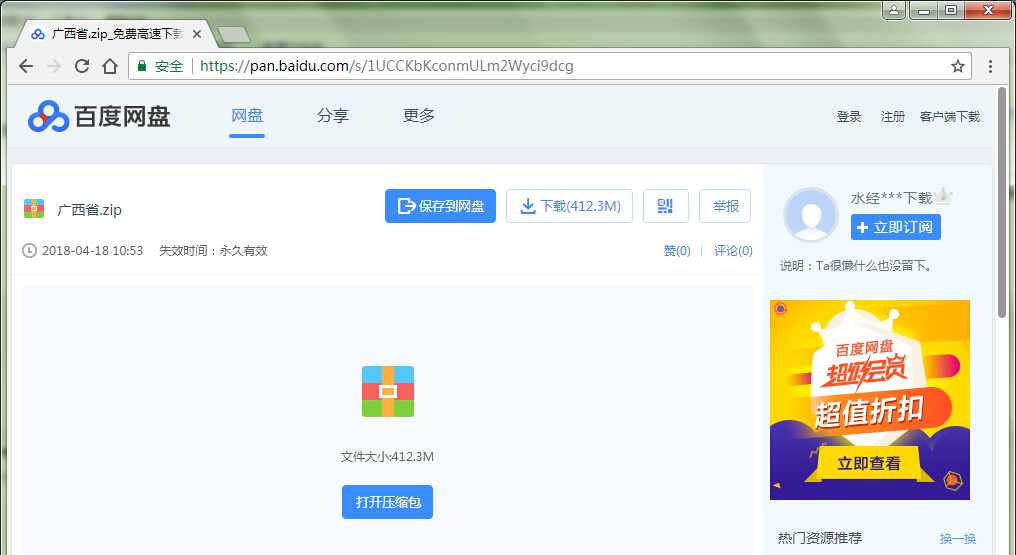The height and width of the screenshot is (555, 1016).
Task: Close the 广西省.zip browser tab
Action: point(197,34)
